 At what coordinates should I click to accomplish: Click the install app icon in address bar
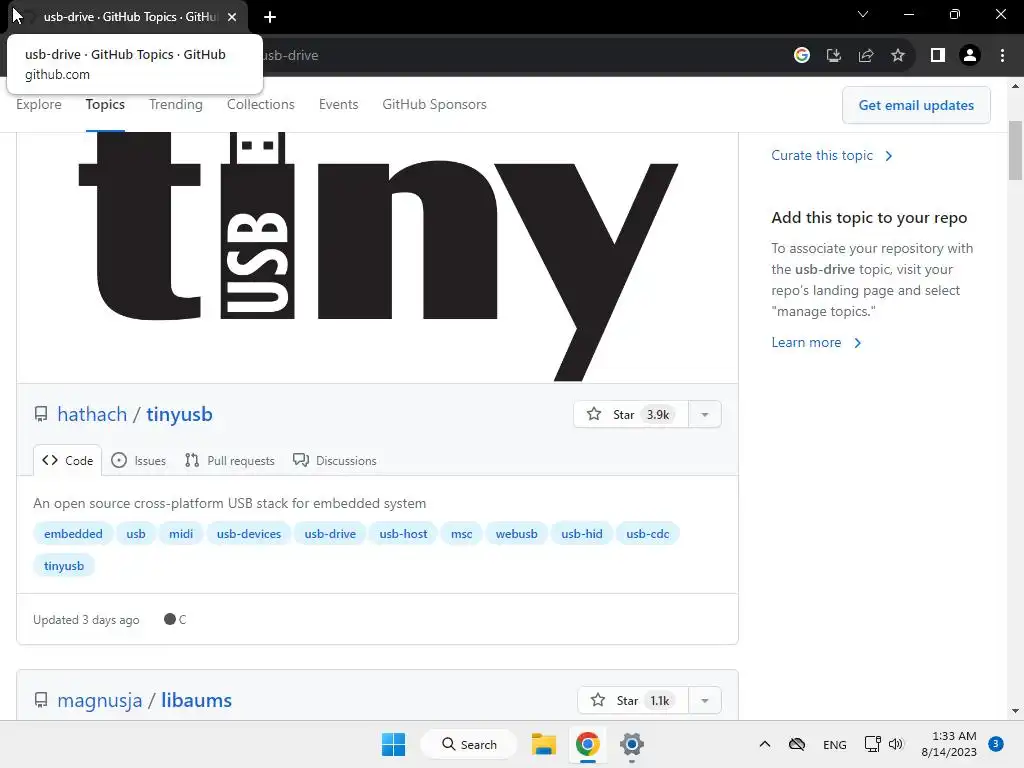pyautogui.click(x=834, y=56)
